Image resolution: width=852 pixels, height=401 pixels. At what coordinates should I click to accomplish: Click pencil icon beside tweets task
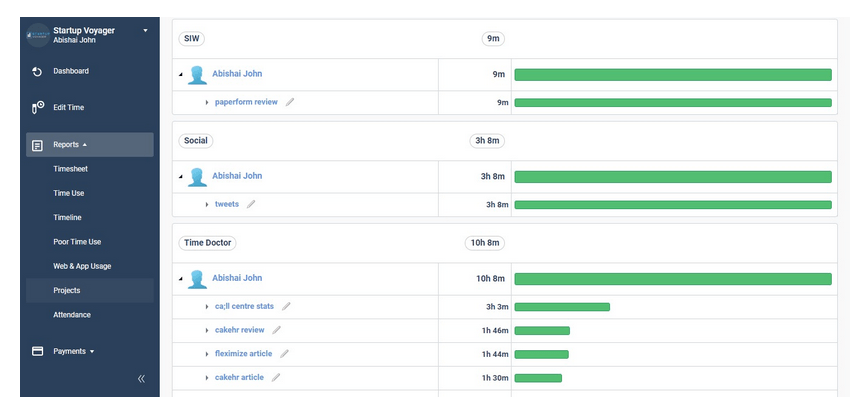(x=251, y=204)
